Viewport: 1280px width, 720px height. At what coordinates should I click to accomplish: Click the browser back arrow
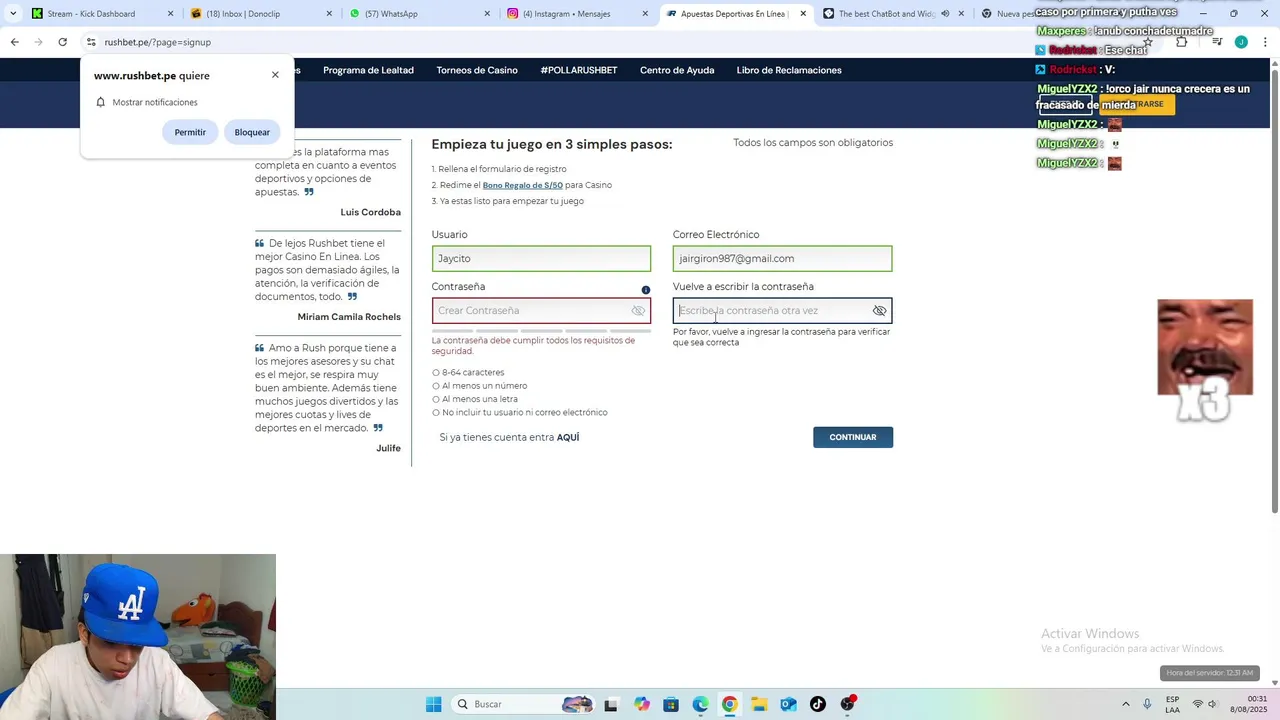pos(14,42)
